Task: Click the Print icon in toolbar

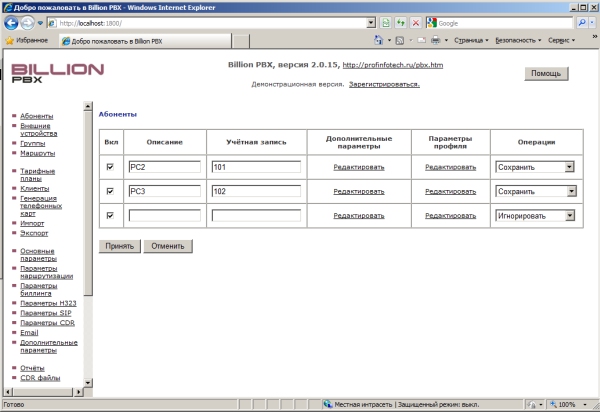Action: point(435,40)
